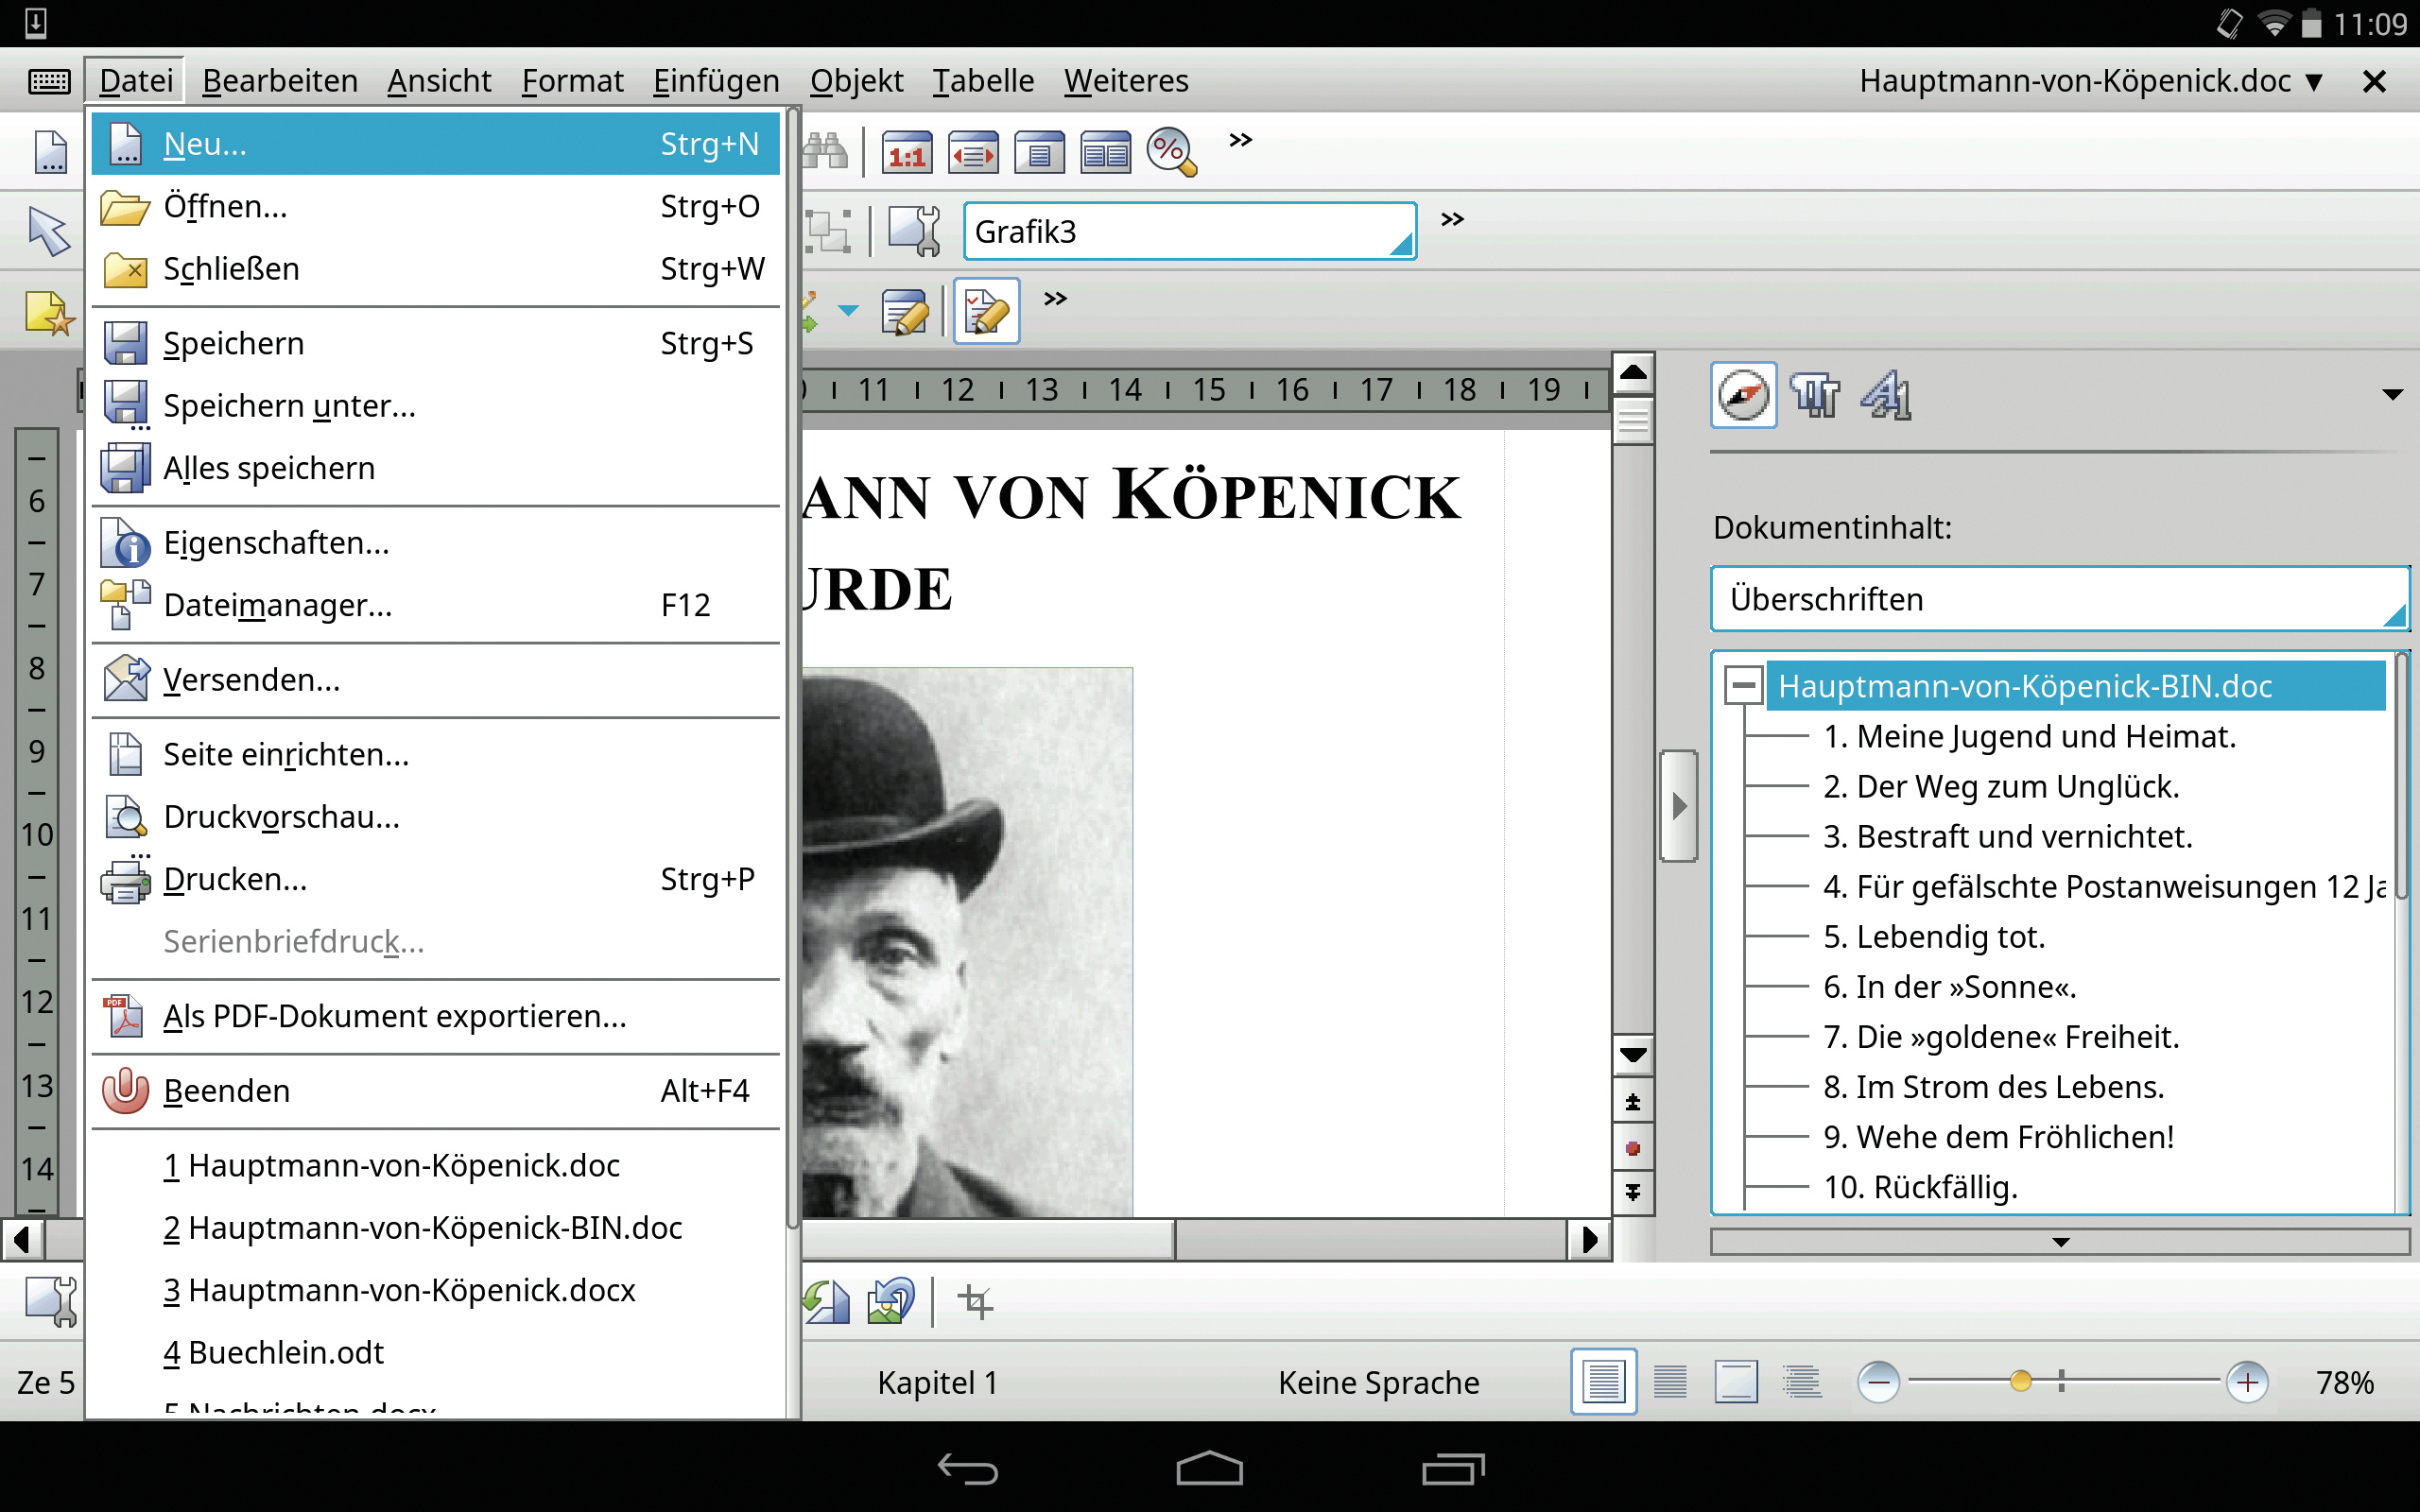
Task: Click the crop tool icon
Action: click(x=975, y=1301)
